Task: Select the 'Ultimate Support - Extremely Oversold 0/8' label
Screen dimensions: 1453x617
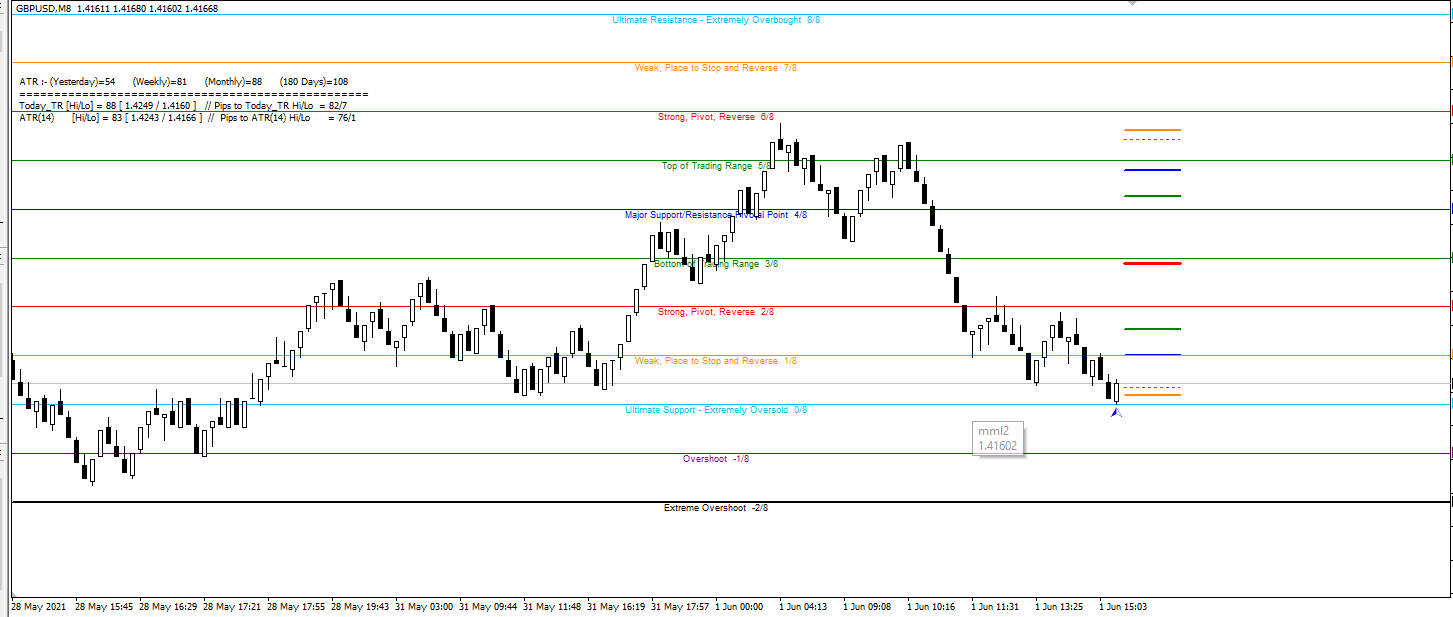Action: pos(716,410)
